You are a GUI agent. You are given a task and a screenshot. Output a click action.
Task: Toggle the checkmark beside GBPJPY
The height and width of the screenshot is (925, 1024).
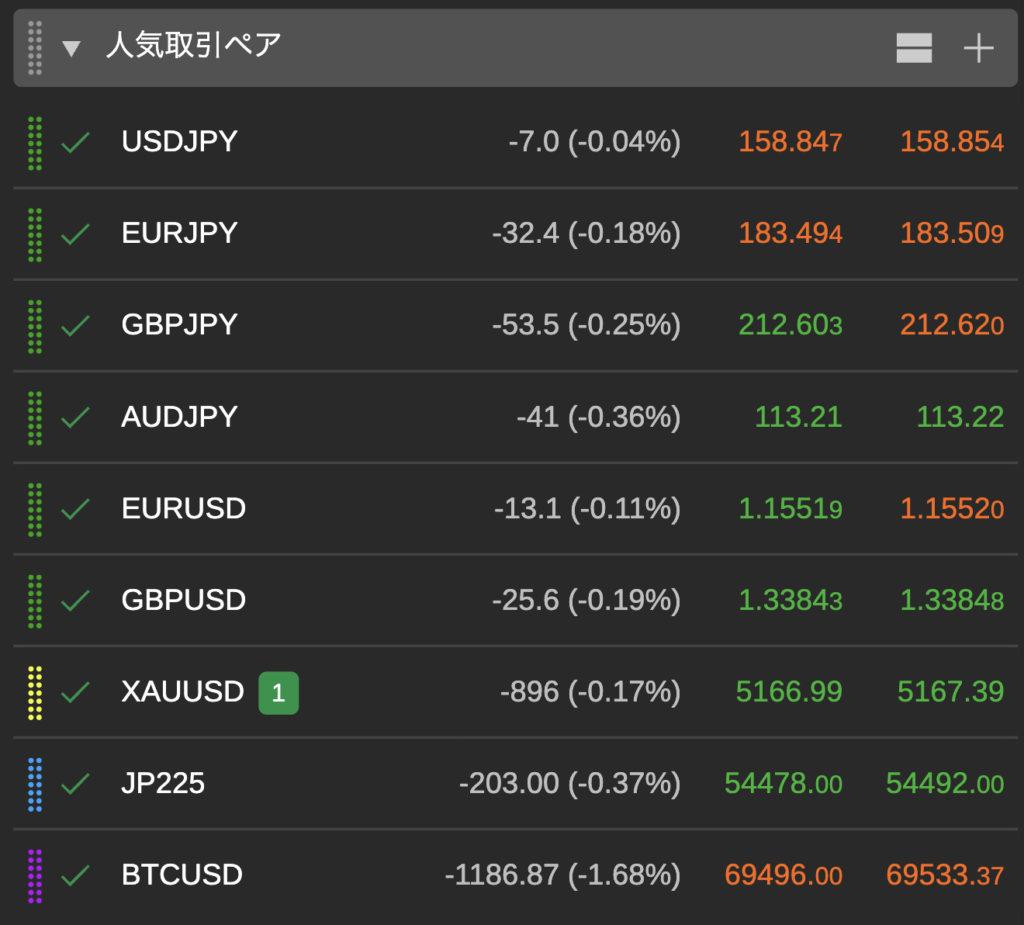tap(75, 326)
